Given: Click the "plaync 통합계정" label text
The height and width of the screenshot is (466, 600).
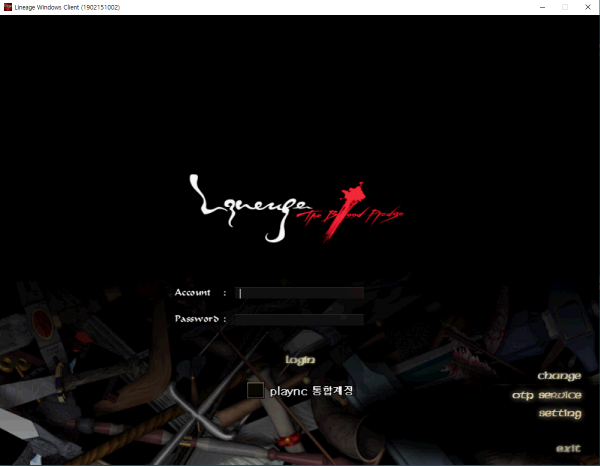Looking at the screenshot, I should tap(311, 391).
